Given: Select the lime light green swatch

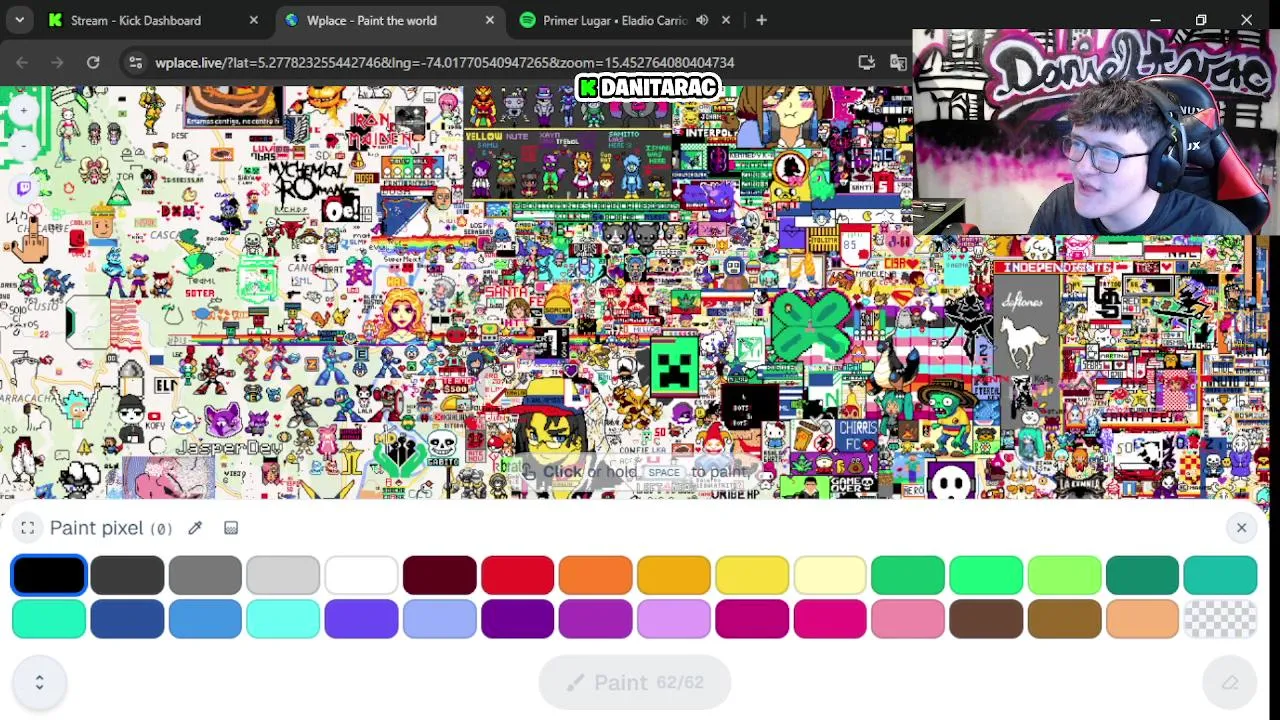Looking at the screenshot, I should 1064,575.
